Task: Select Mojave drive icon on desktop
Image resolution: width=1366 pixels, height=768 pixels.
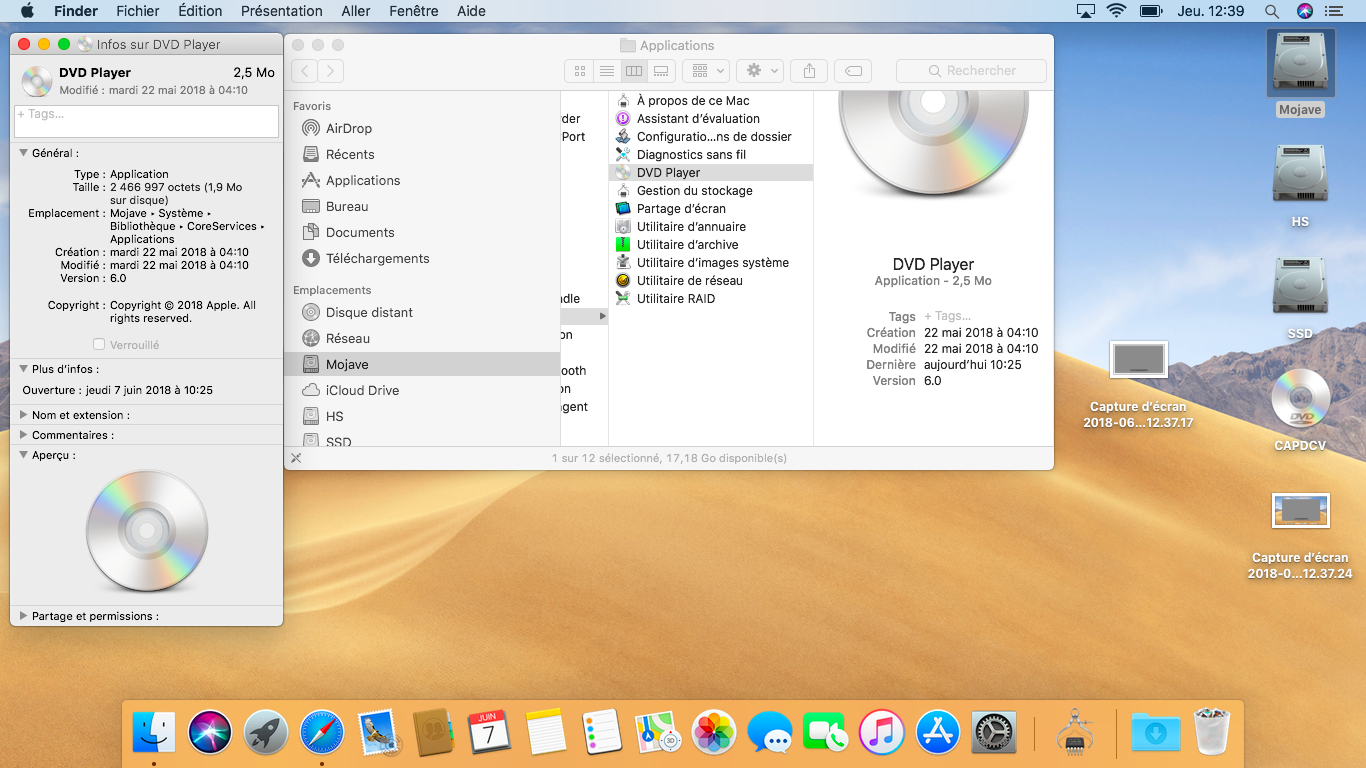Action: [1300, 64]
